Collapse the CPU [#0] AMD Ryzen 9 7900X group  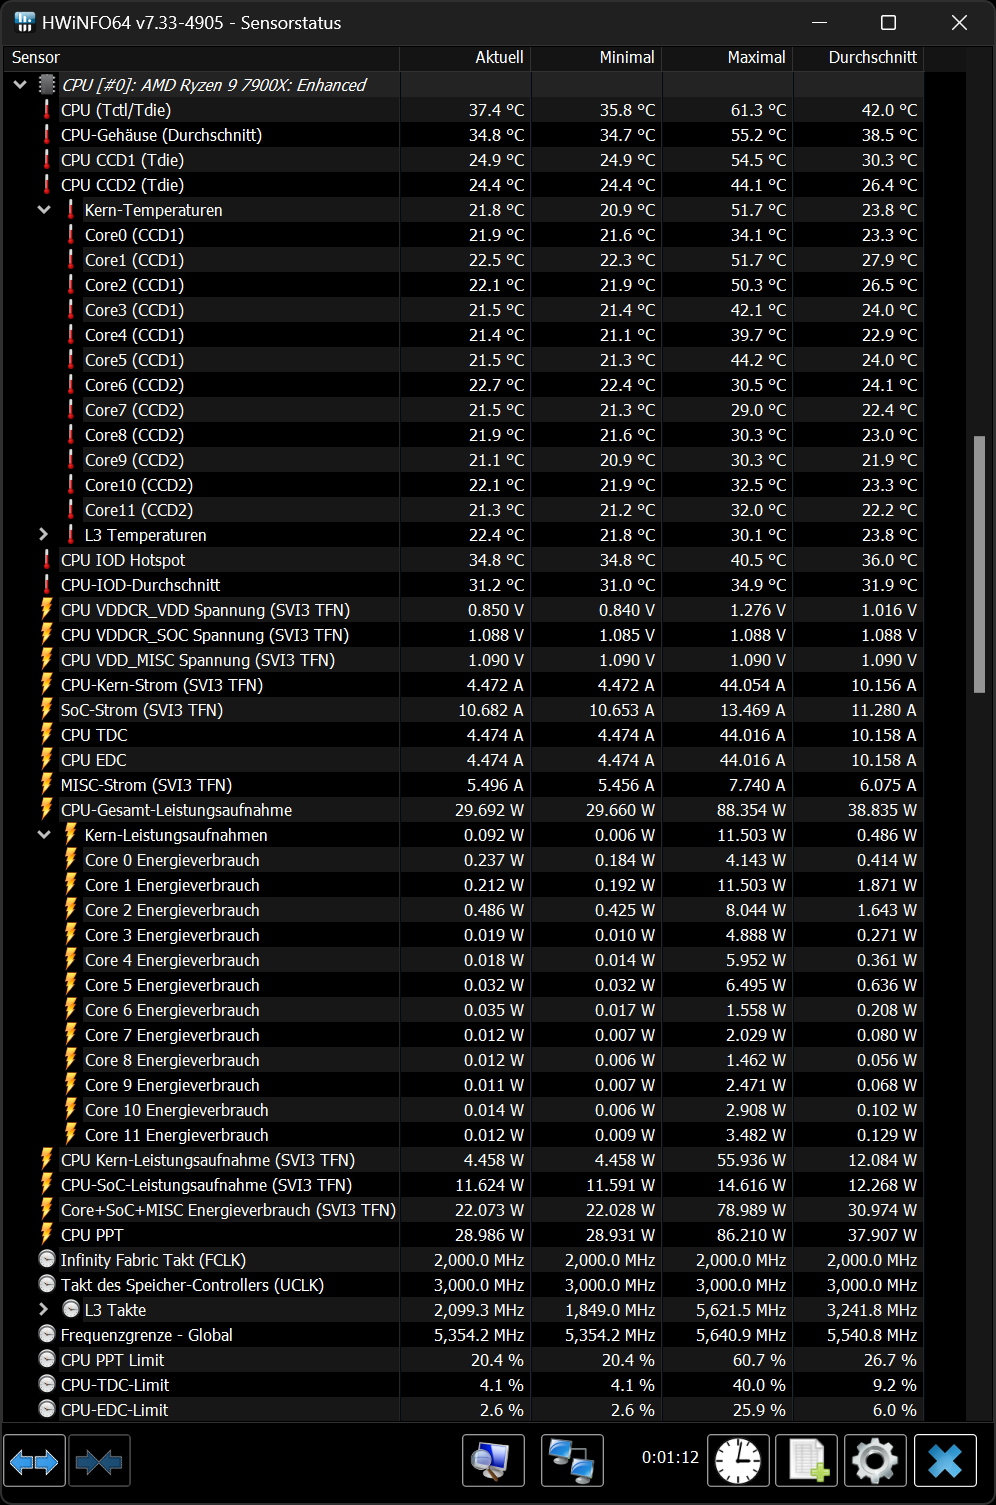[x=20, y=85]
